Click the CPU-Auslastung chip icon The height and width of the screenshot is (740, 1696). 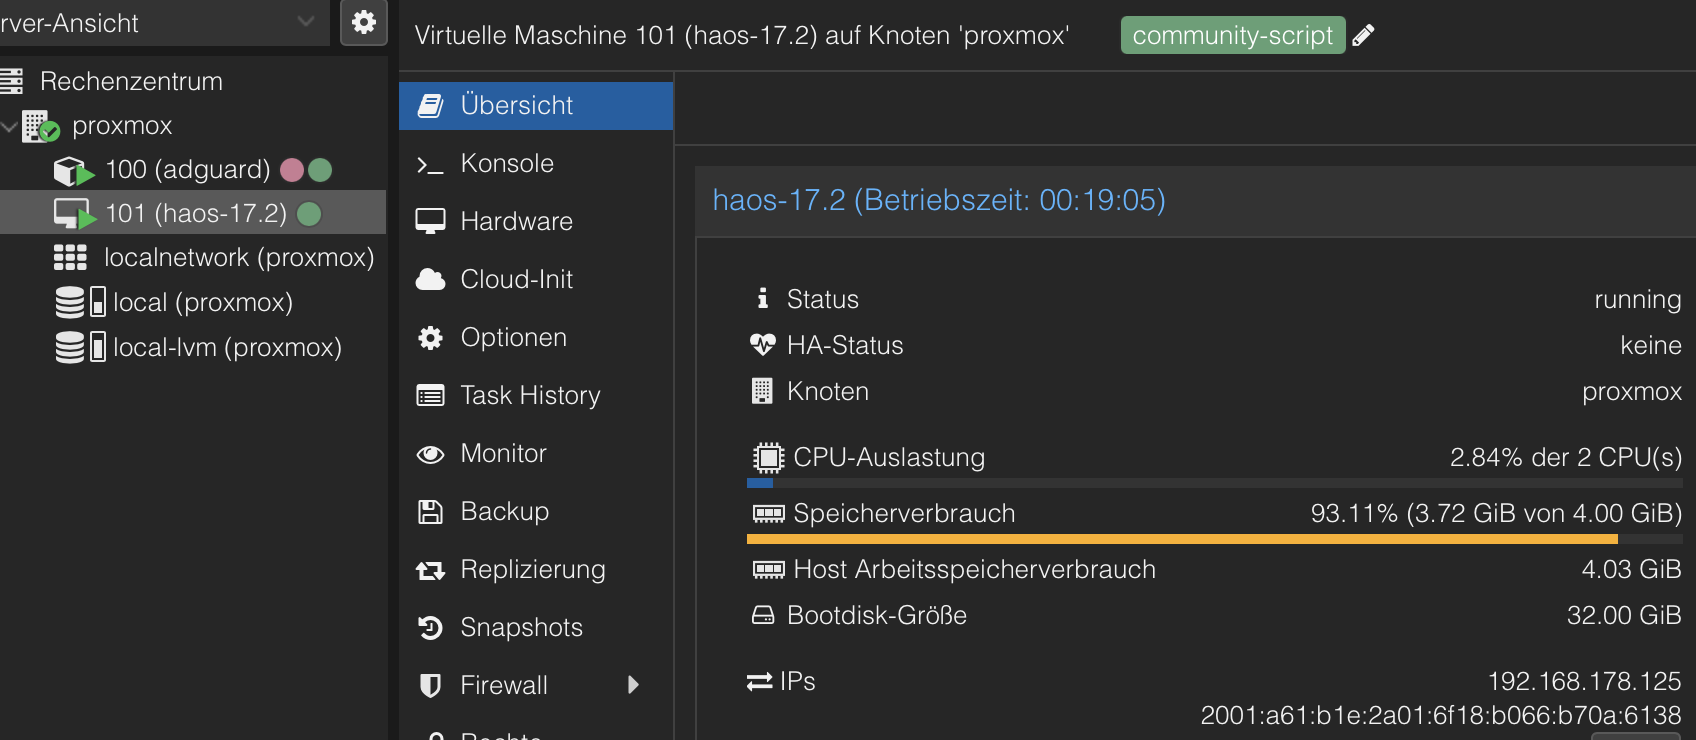pos(768,458)
